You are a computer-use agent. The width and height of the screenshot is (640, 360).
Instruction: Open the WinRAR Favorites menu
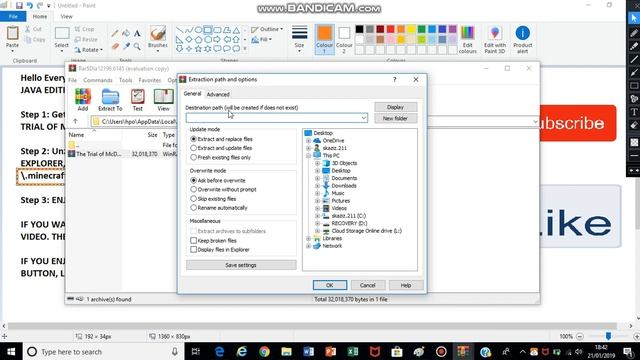150,80
